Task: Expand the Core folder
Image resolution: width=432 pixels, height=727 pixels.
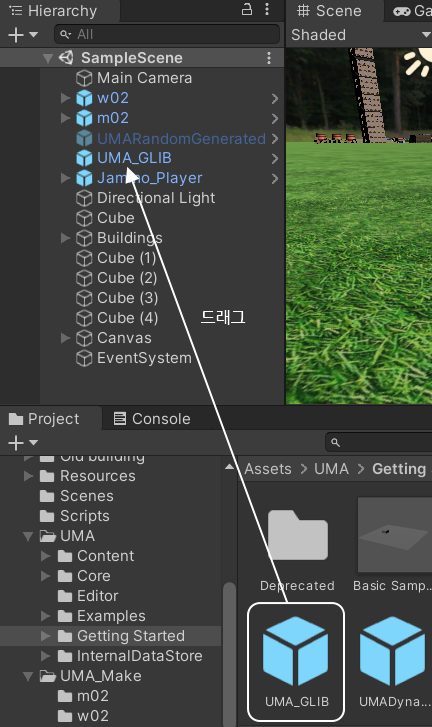Action: 45,575
